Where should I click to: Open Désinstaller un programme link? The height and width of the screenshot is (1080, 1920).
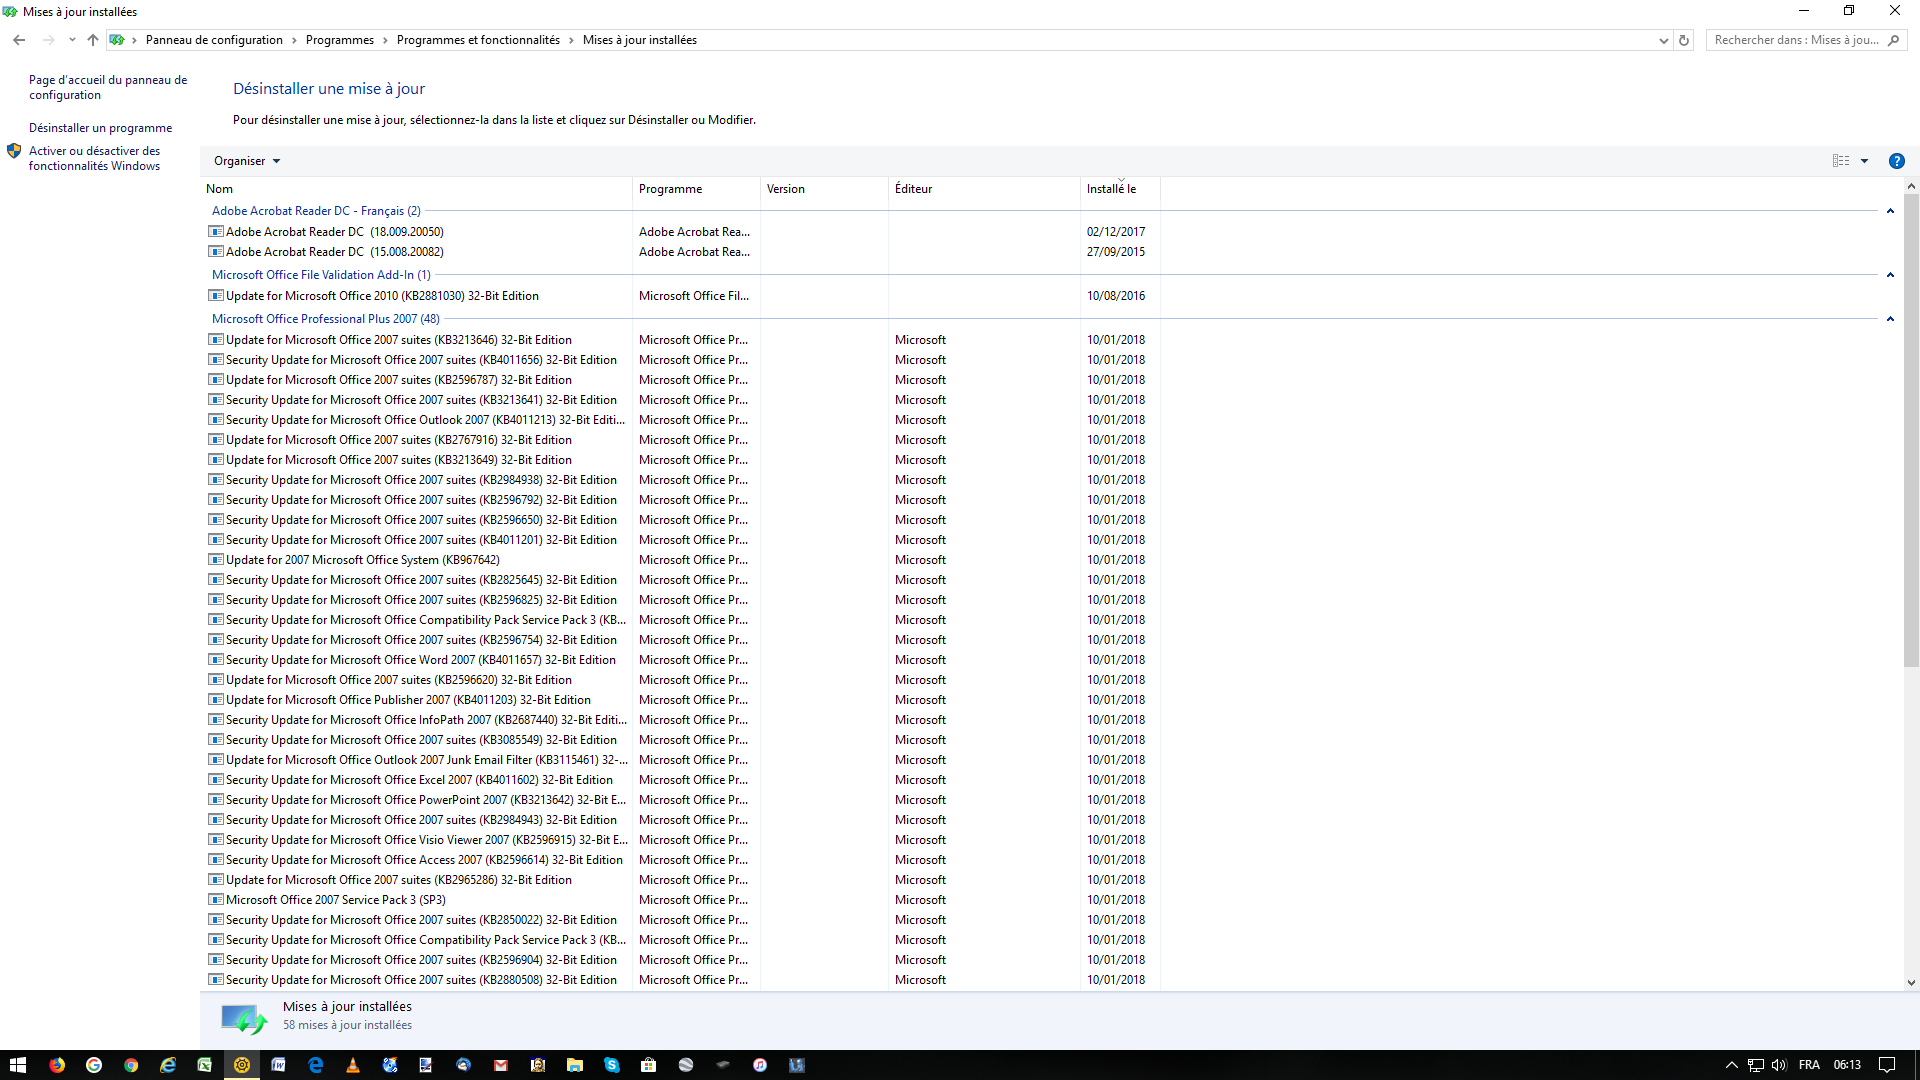coord(100,128)
